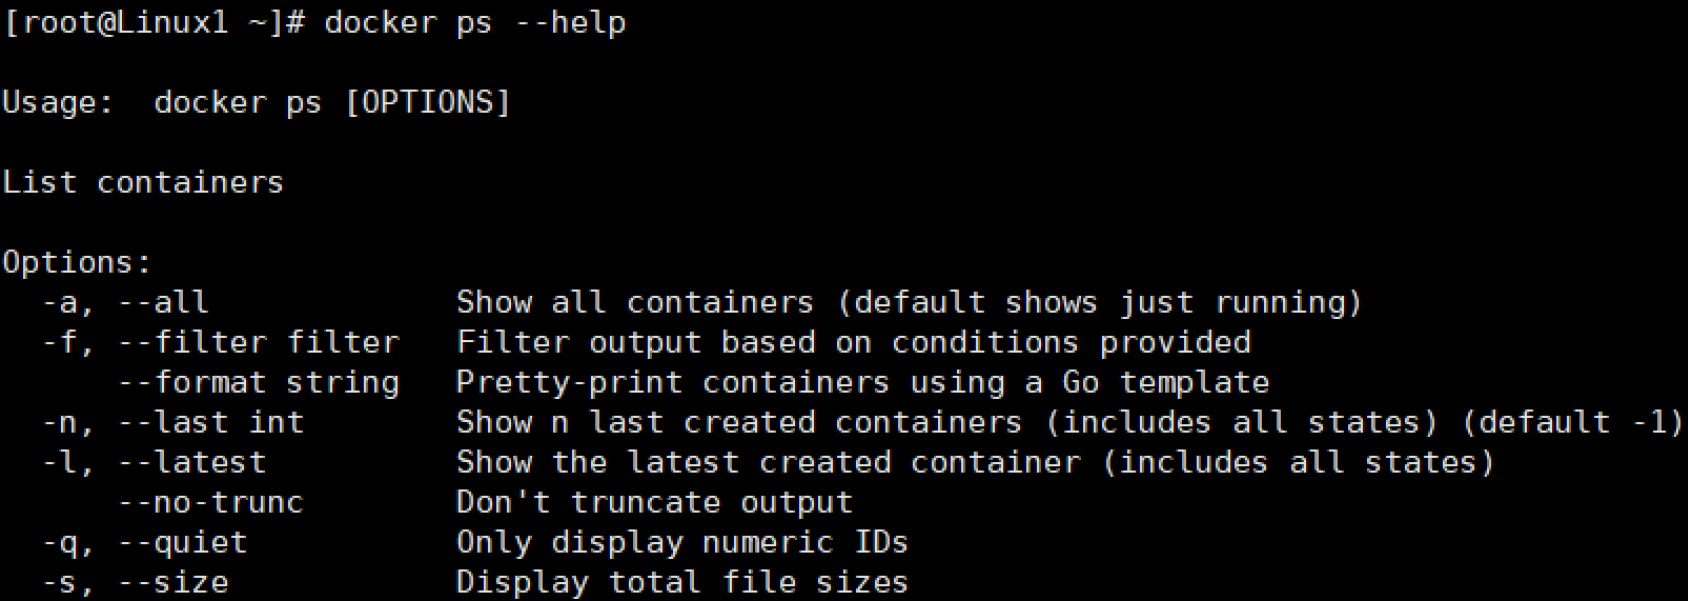Click the "--format string" option
The height and width of the screenshot is (601, 1688).
[x=259, y=383]
